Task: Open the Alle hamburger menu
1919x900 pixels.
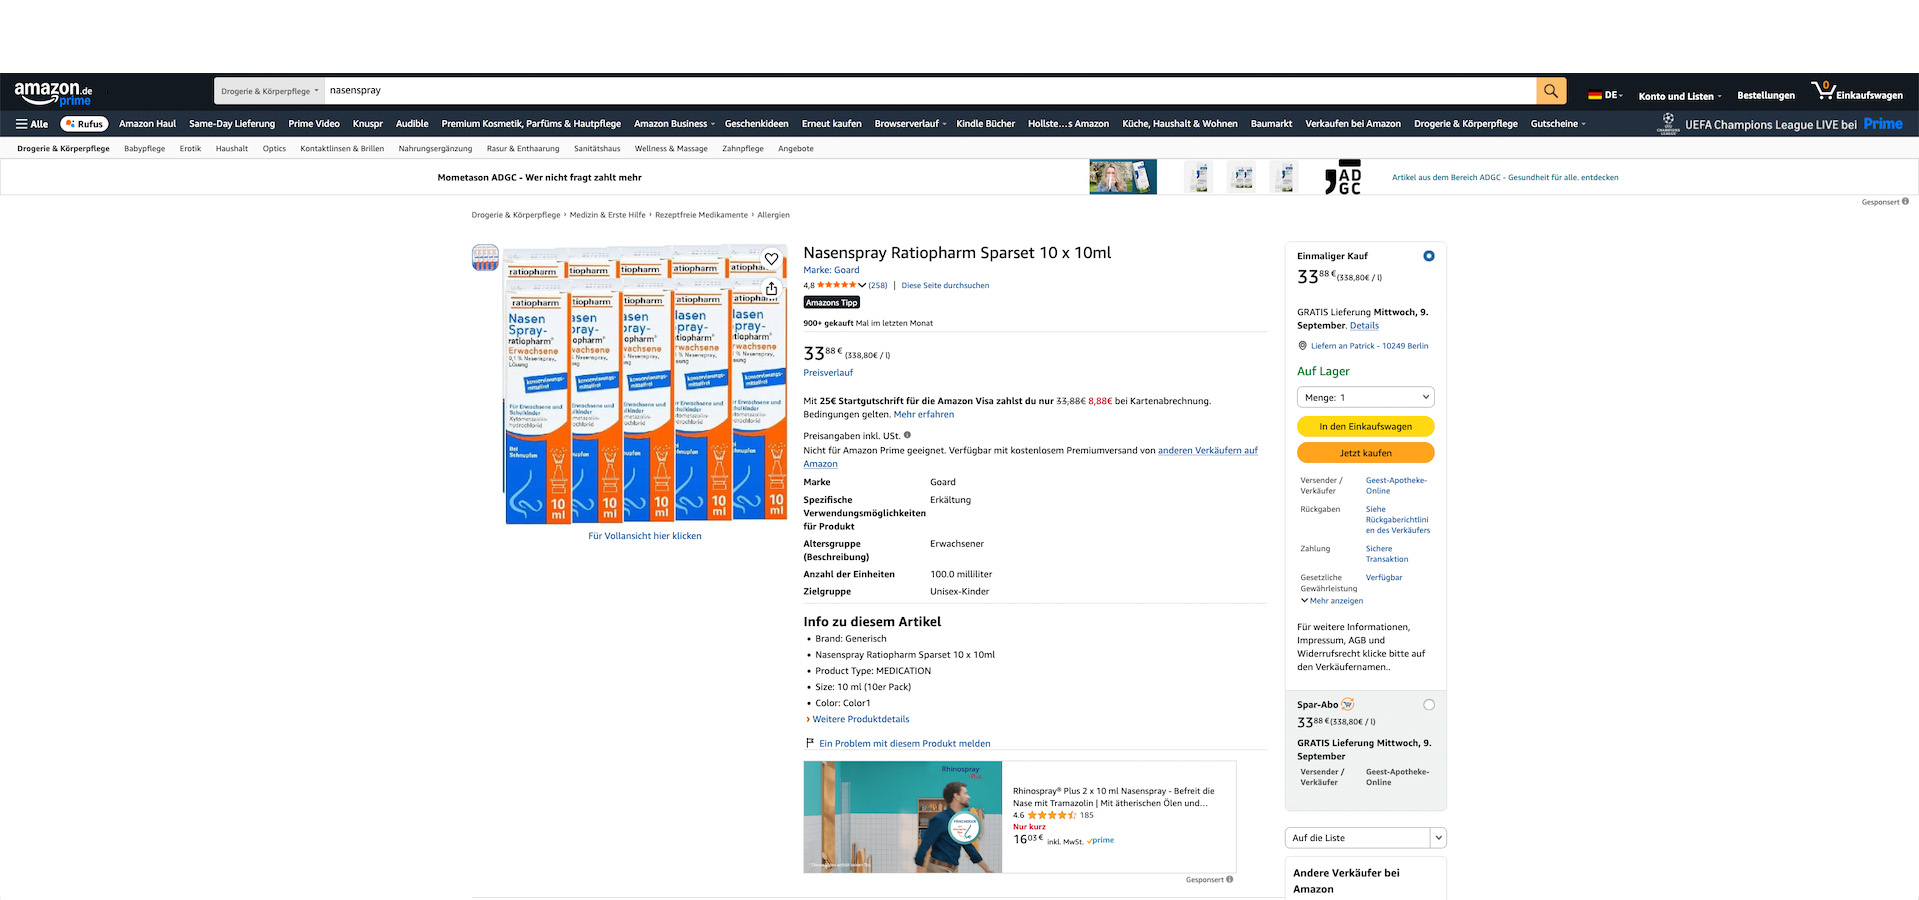Action: click(x=32, y=124)
